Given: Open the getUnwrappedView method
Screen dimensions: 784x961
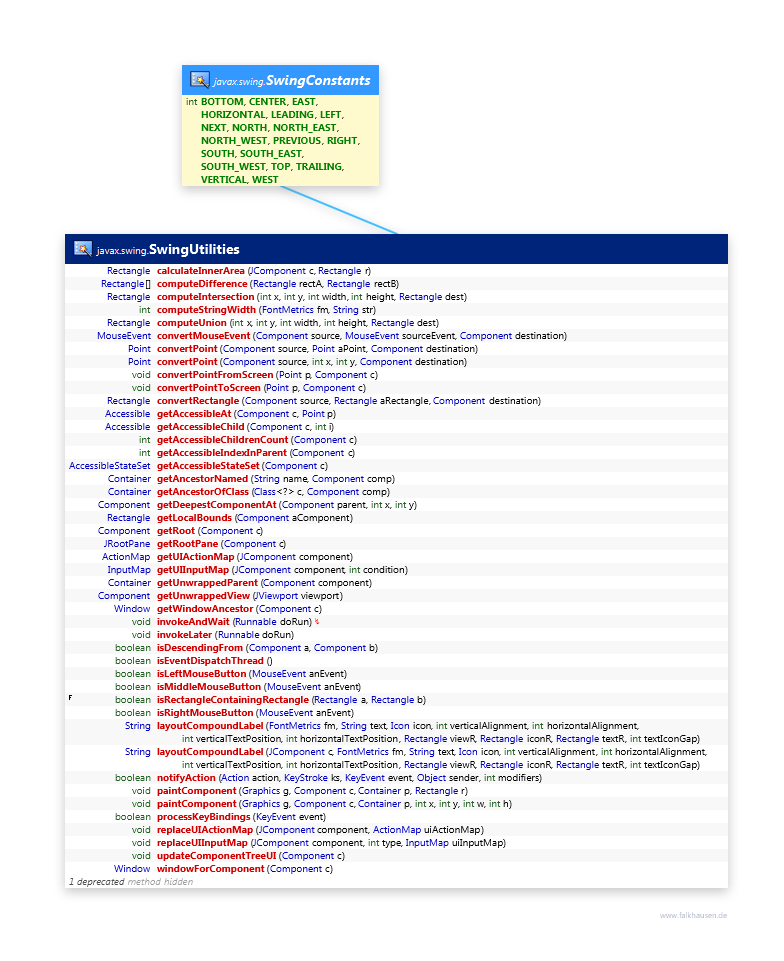Looking at the screenshot, I should (204, 596).
